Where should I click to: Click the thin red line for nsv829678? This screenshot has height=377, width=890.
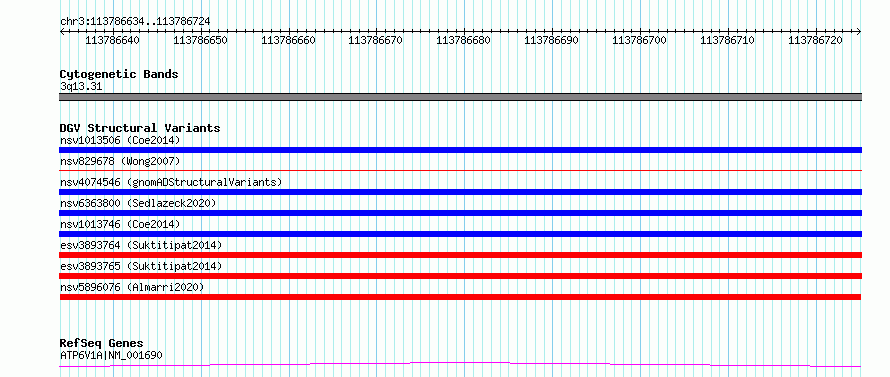click(x=460, y=170)
